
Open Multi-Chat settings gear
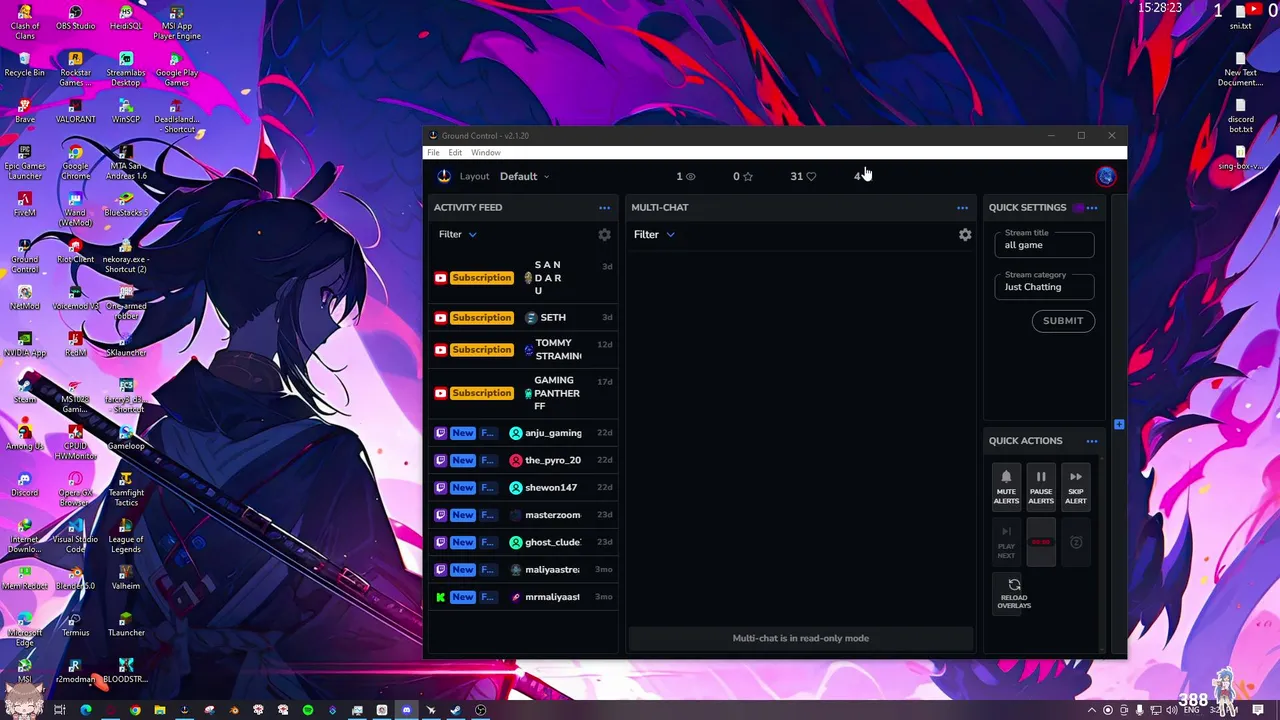click(x=965, y=235)
